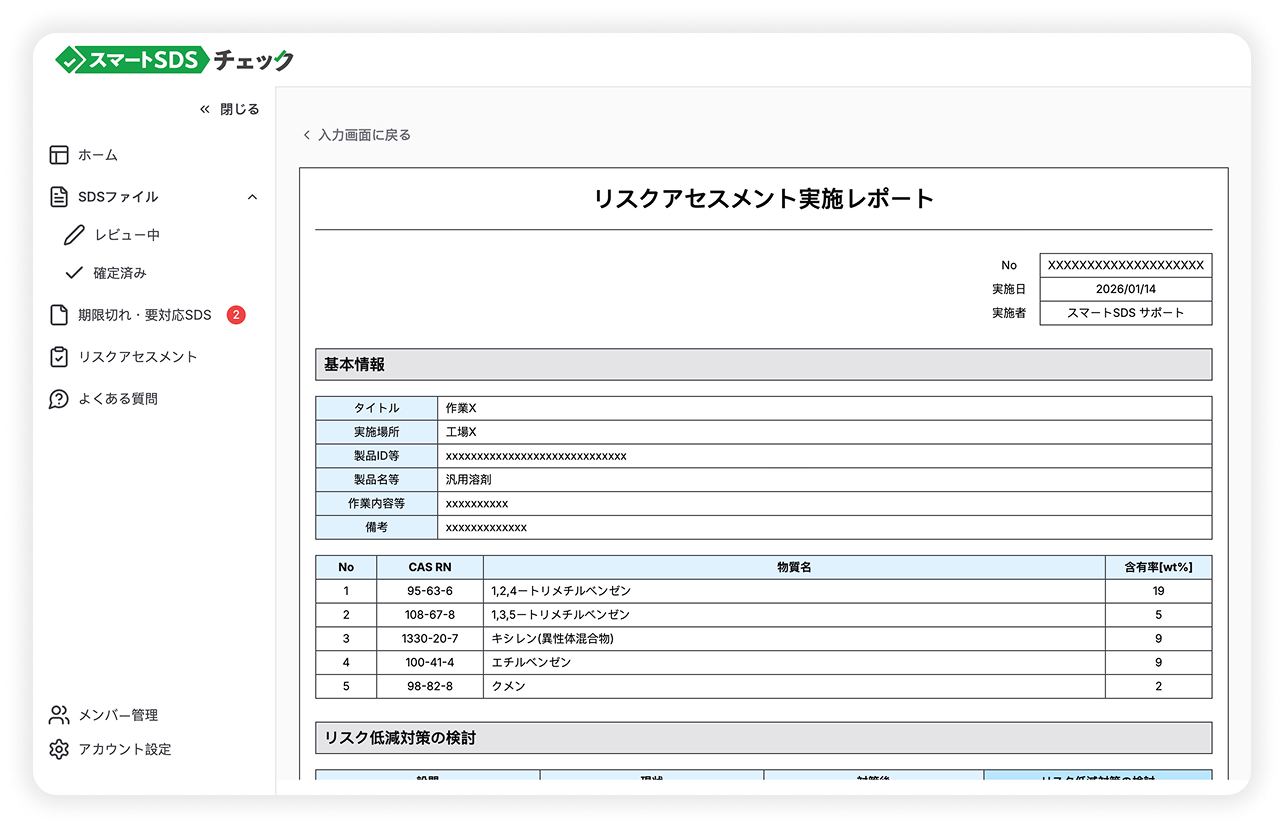
Task: Click the No field in report header
Action: (1126, 264)
